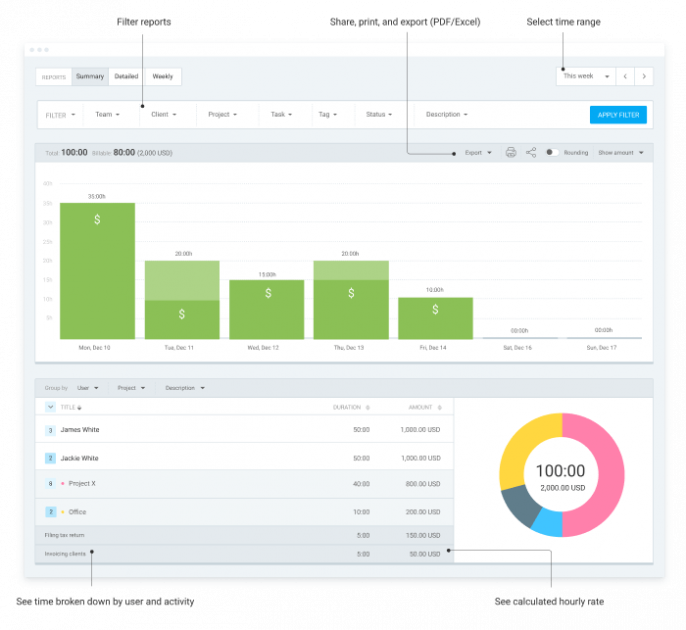
Task: Sort by Duration column arrows
Action: (367, 408)
